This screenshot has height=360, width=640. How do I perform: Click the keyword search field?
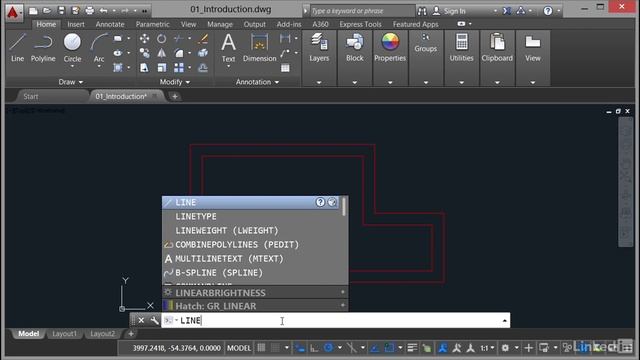362,11
